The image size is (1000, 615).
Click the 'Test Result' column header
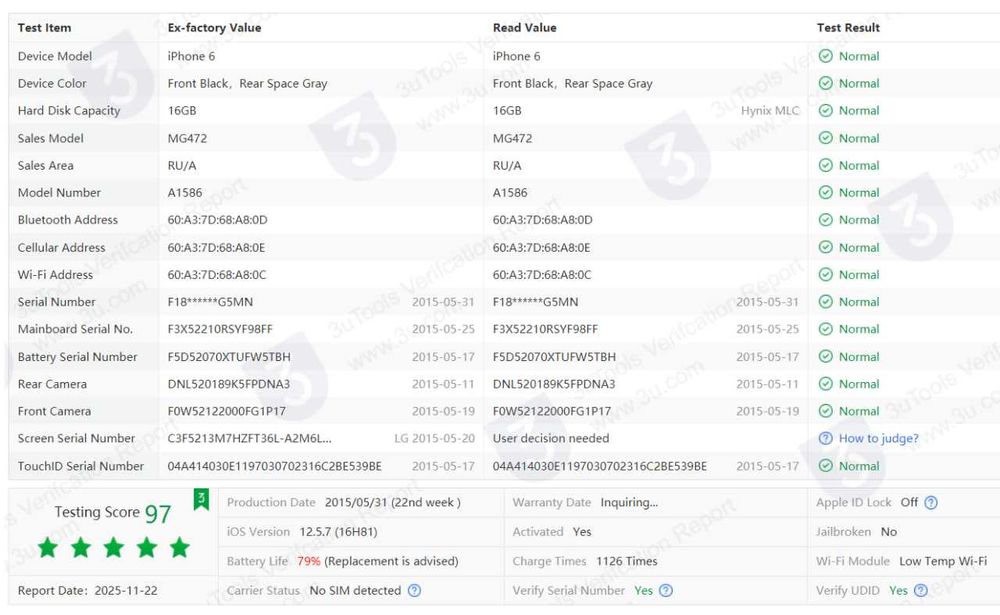[x=848, y=28]
